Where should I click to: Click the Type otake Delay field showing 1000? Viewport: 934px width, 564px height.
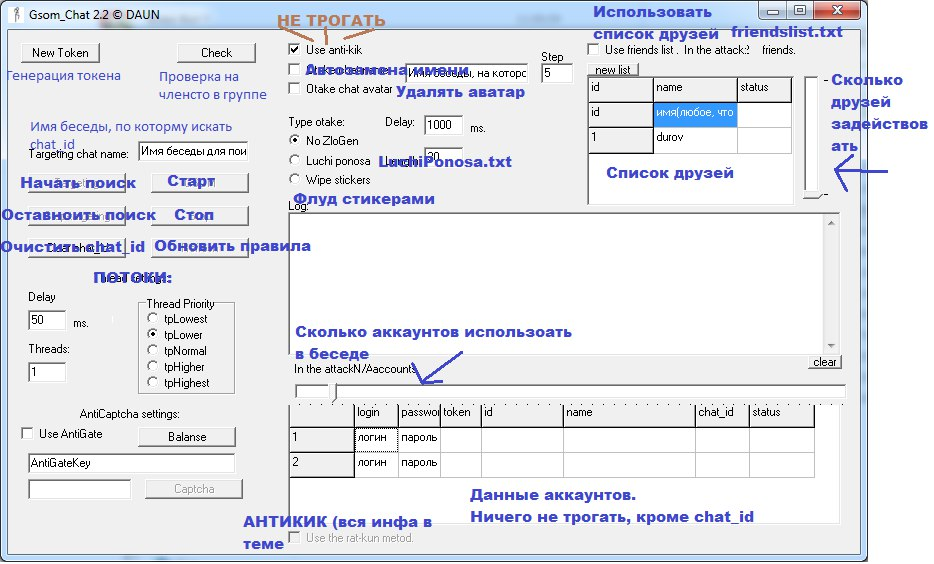click(x=443, y=125)
